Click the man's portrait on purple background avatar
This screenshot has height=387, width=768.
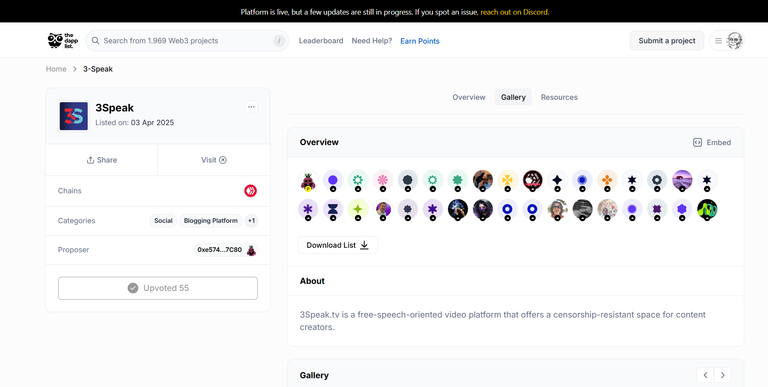(383, 209)
